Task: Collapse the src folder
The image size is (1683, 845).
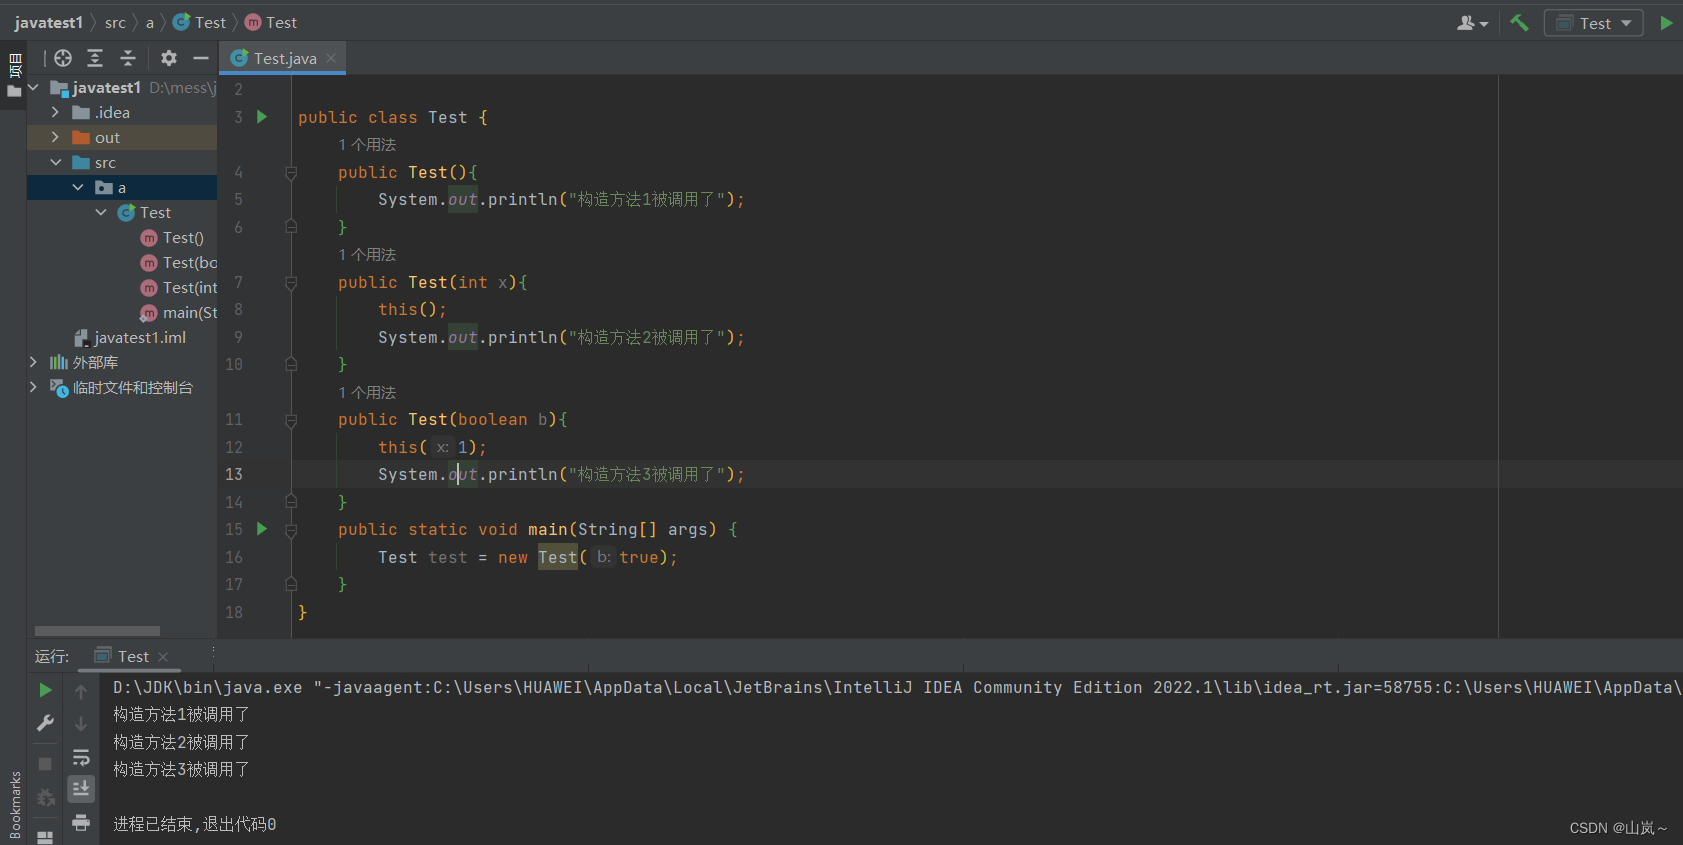Action: [x=56, y=162]
